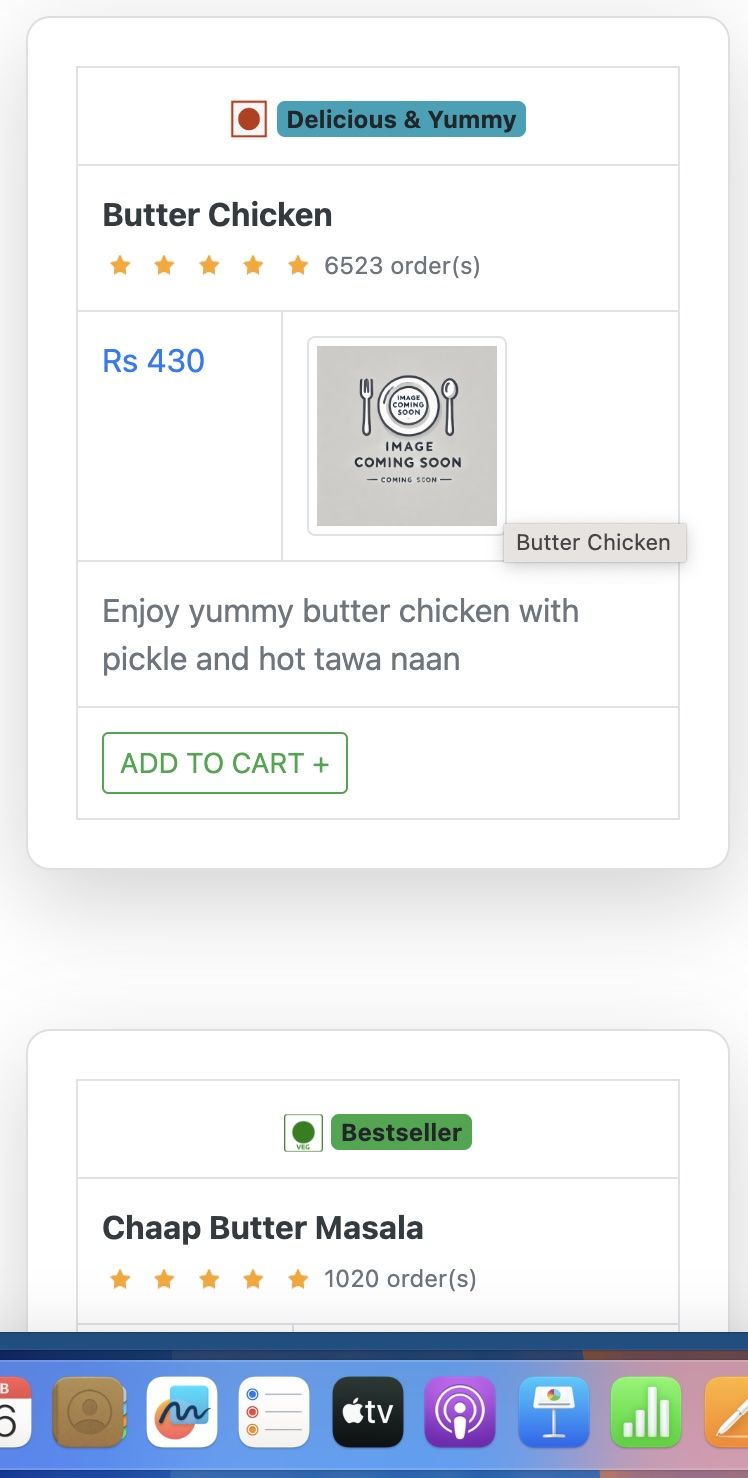Launch Keynote from the Dock
Screen dimensions: 748x1478
click(x=553, y=1412)
